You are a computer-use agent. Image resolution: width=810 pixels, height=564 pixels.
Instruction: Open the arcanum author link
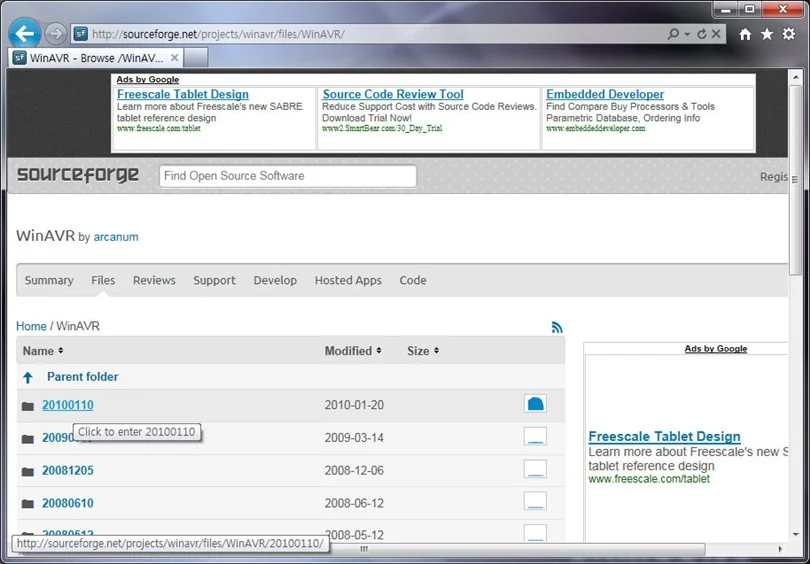tap(116, 237)
